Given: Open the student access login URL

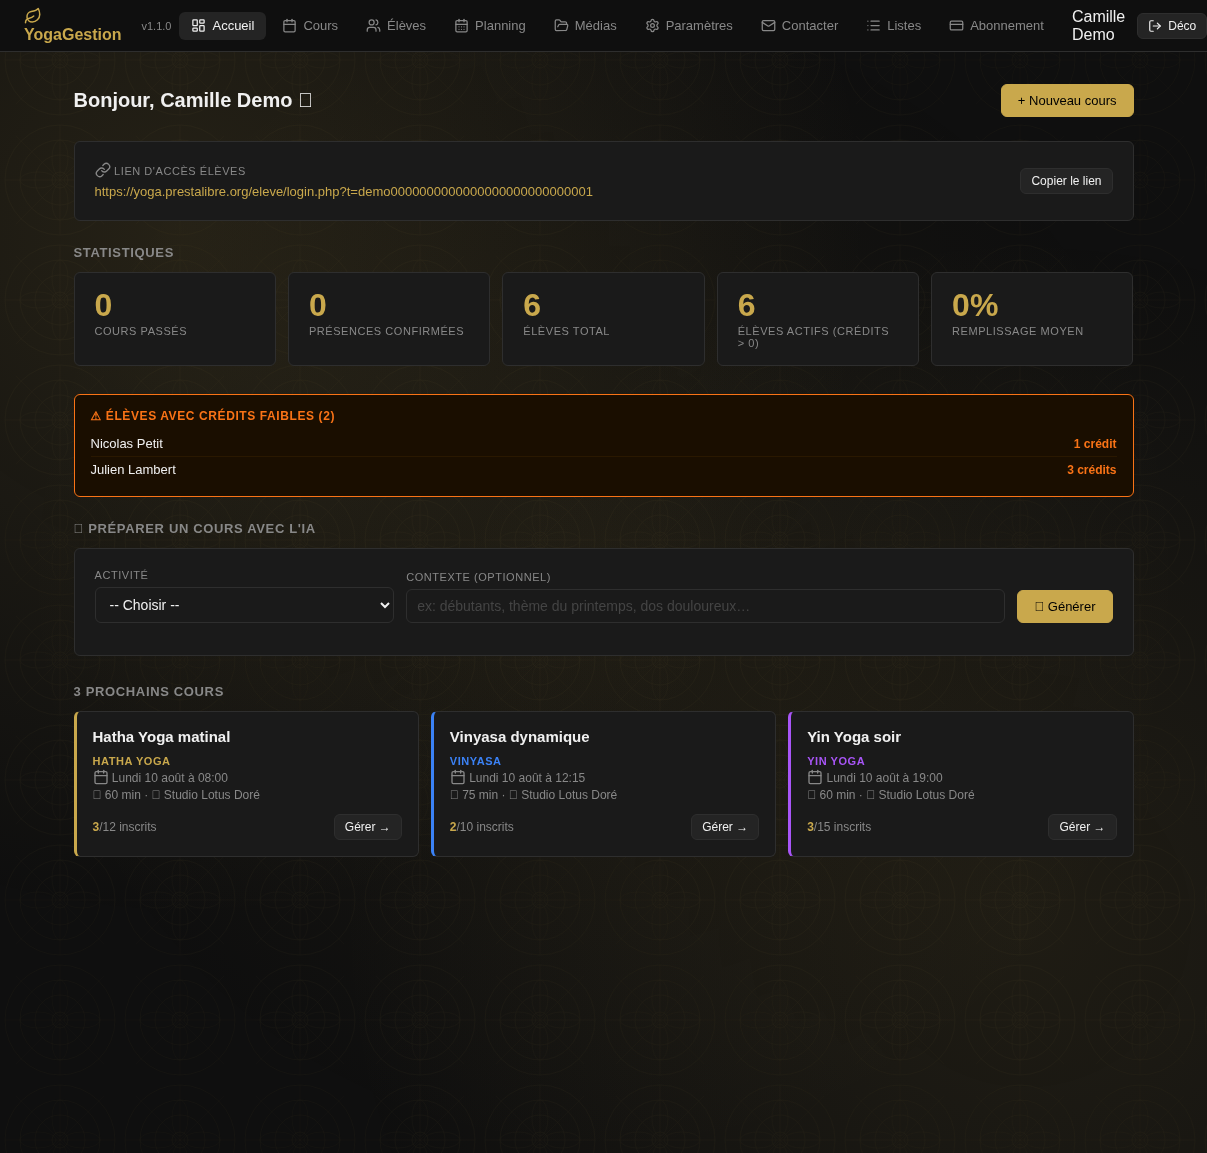Looking at the screenshot, I should click(344, 192).
